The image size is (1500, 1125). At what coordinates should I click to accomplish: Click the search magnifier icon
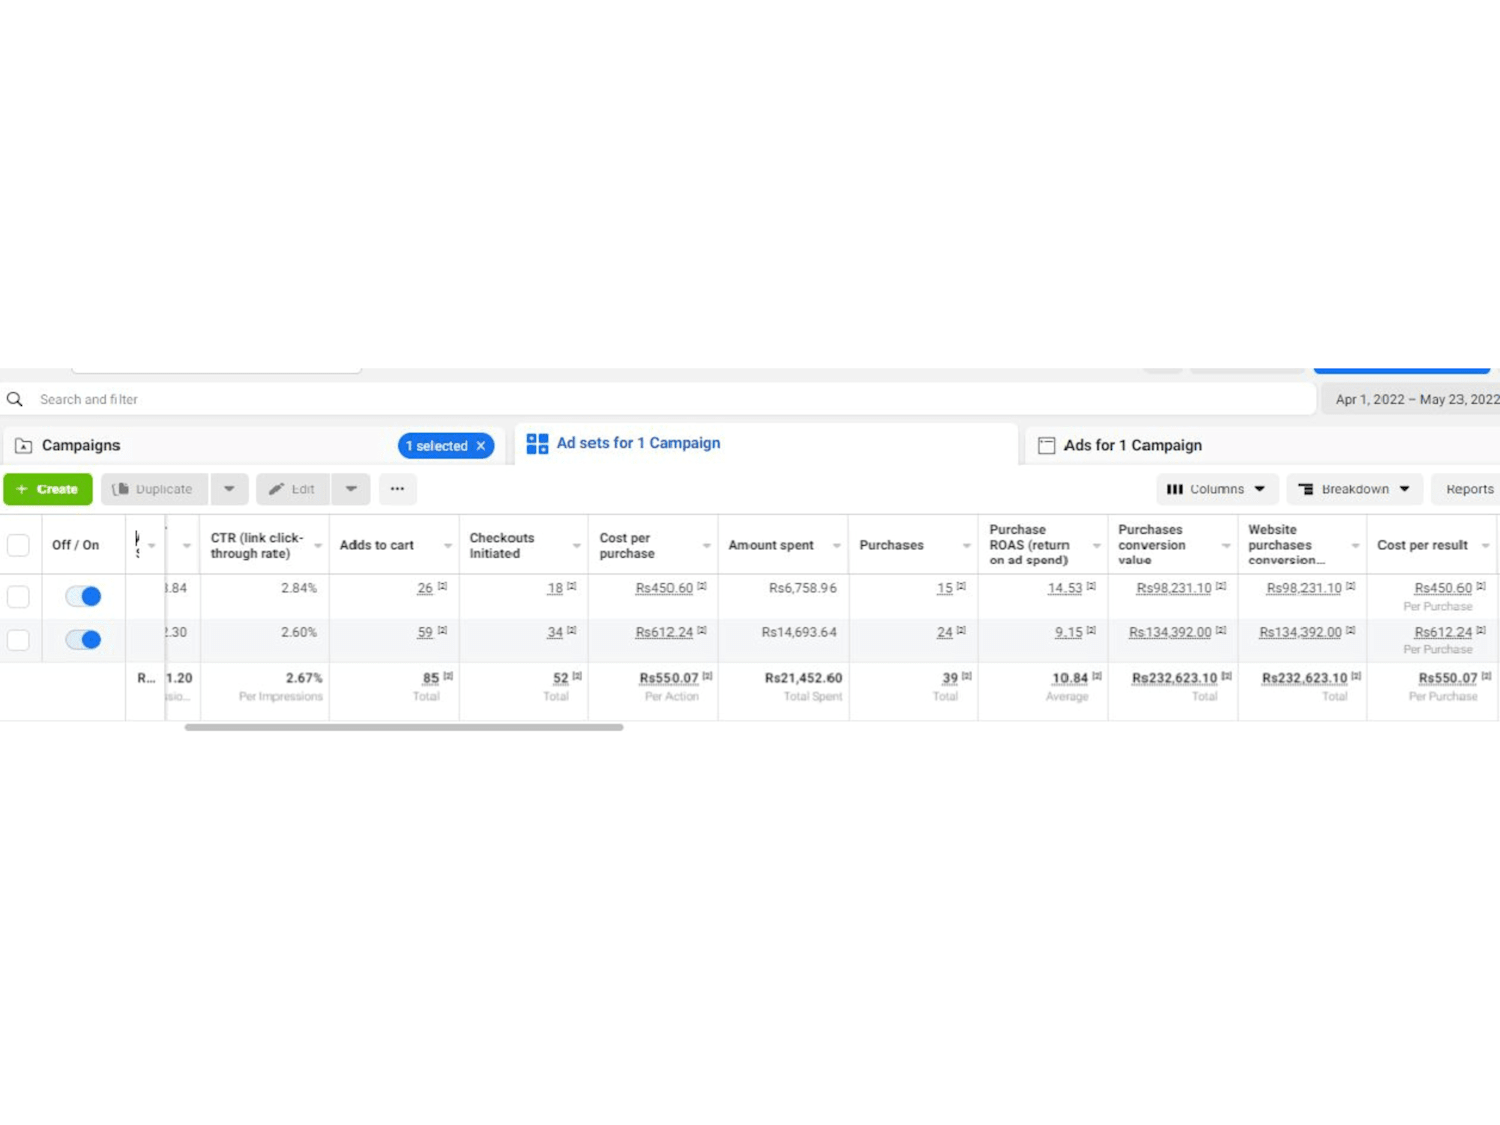click(x=15, y=399)
